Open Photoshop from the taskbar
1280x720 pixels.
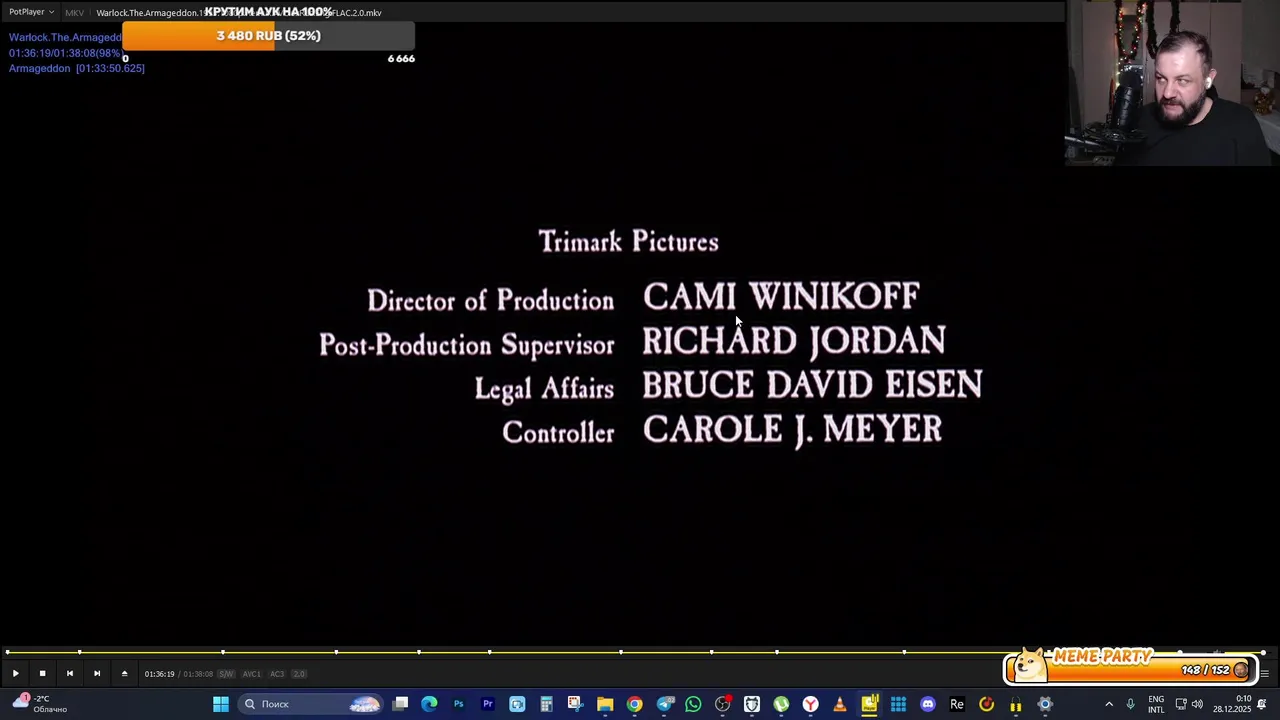(x=459, y=704)
